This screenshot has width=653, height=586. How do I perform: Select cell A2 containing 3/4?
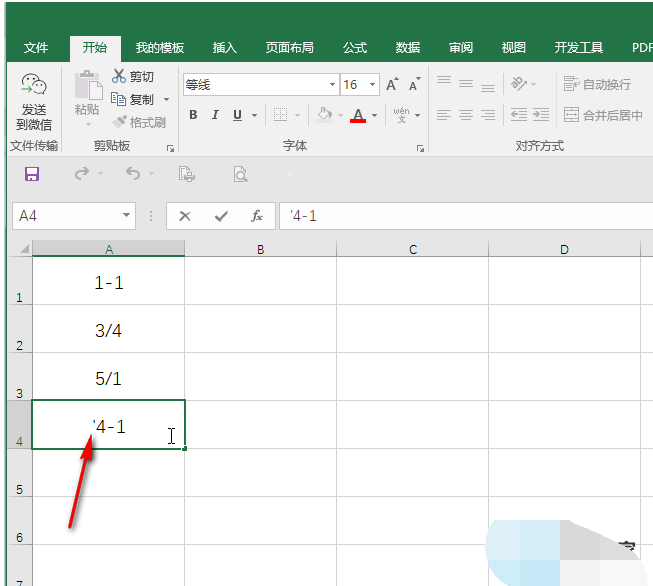pos(108,330)
